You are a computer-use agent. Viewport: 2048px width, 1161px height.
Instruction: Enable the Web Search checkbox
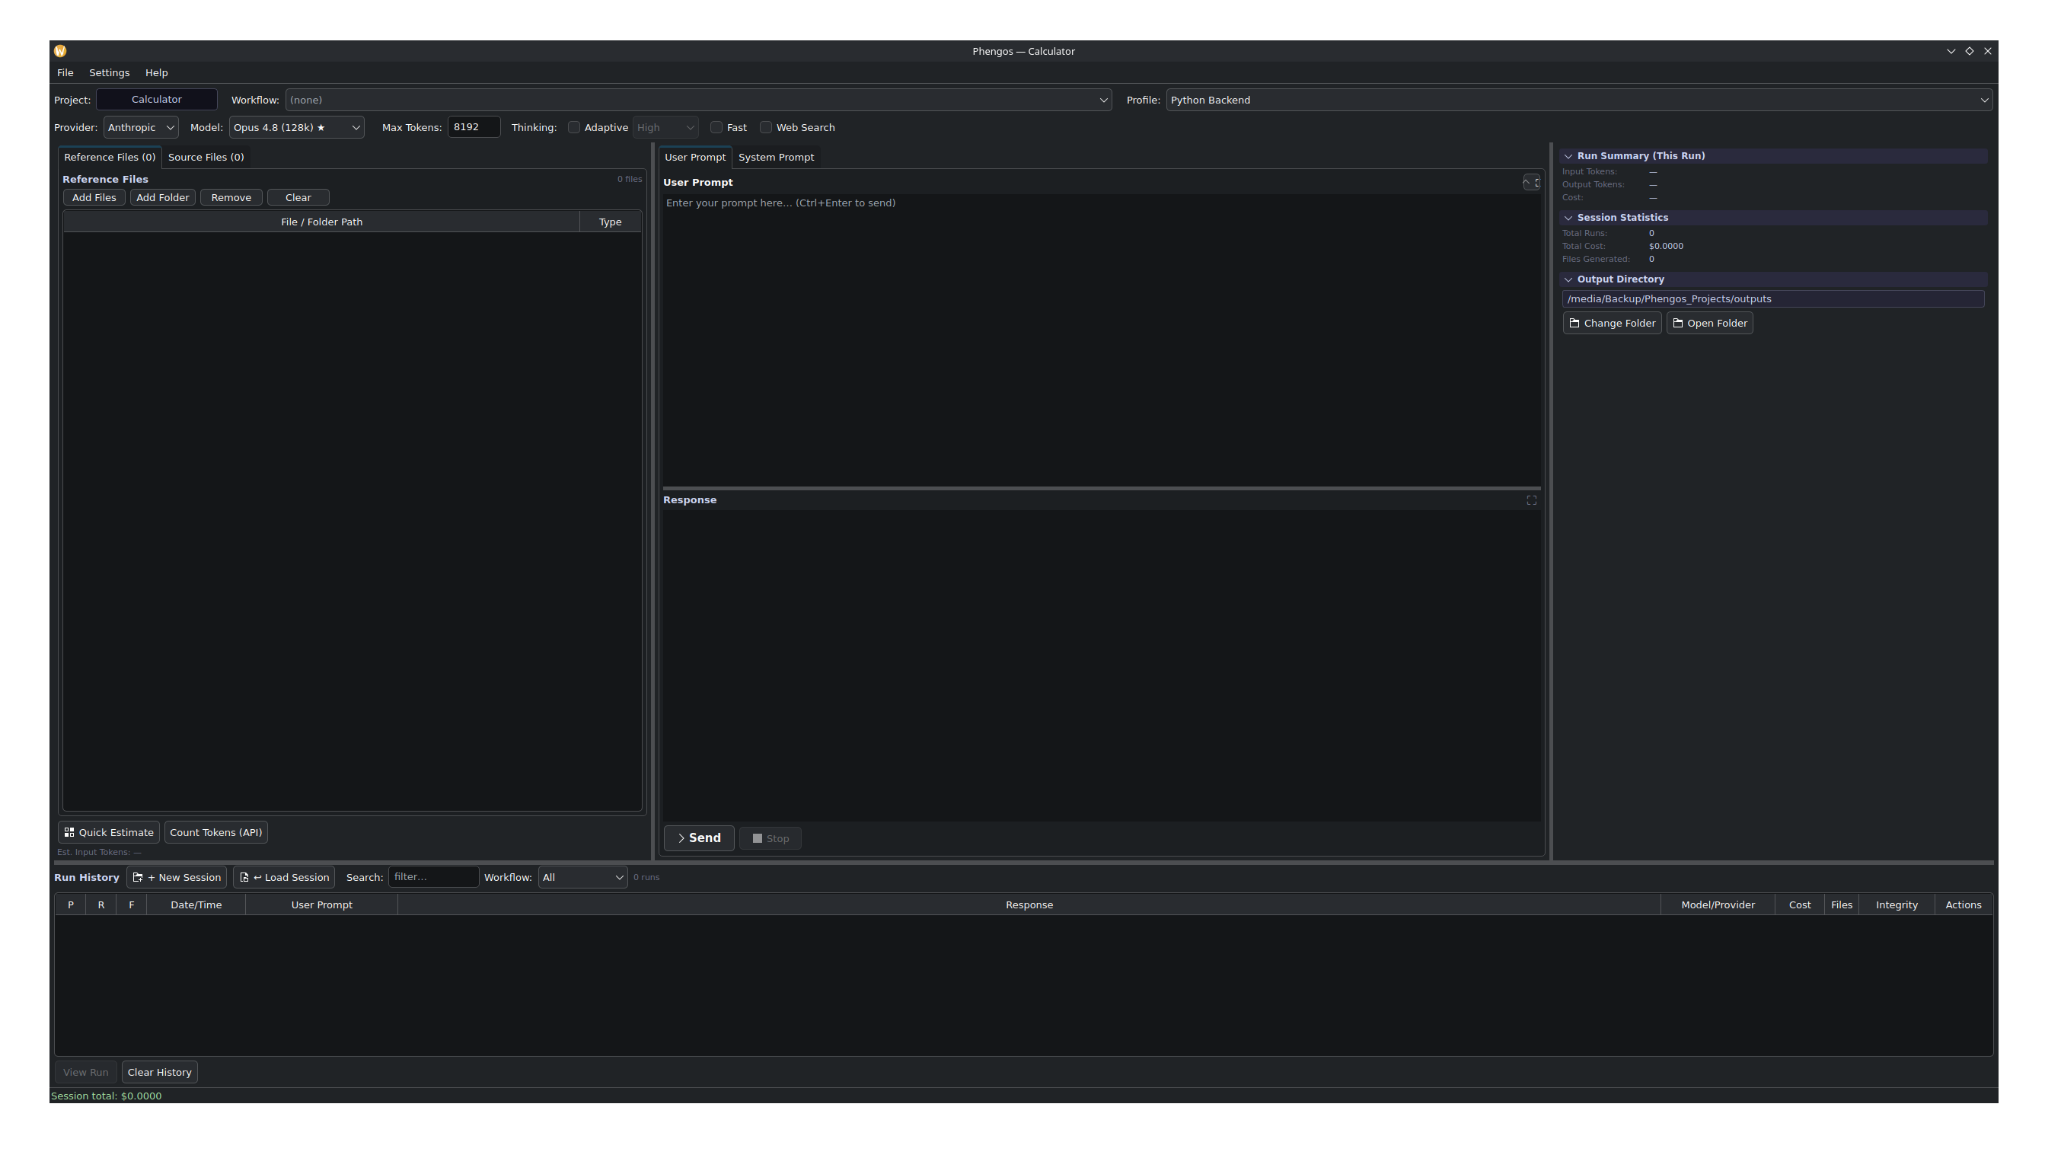coord(766,127)
